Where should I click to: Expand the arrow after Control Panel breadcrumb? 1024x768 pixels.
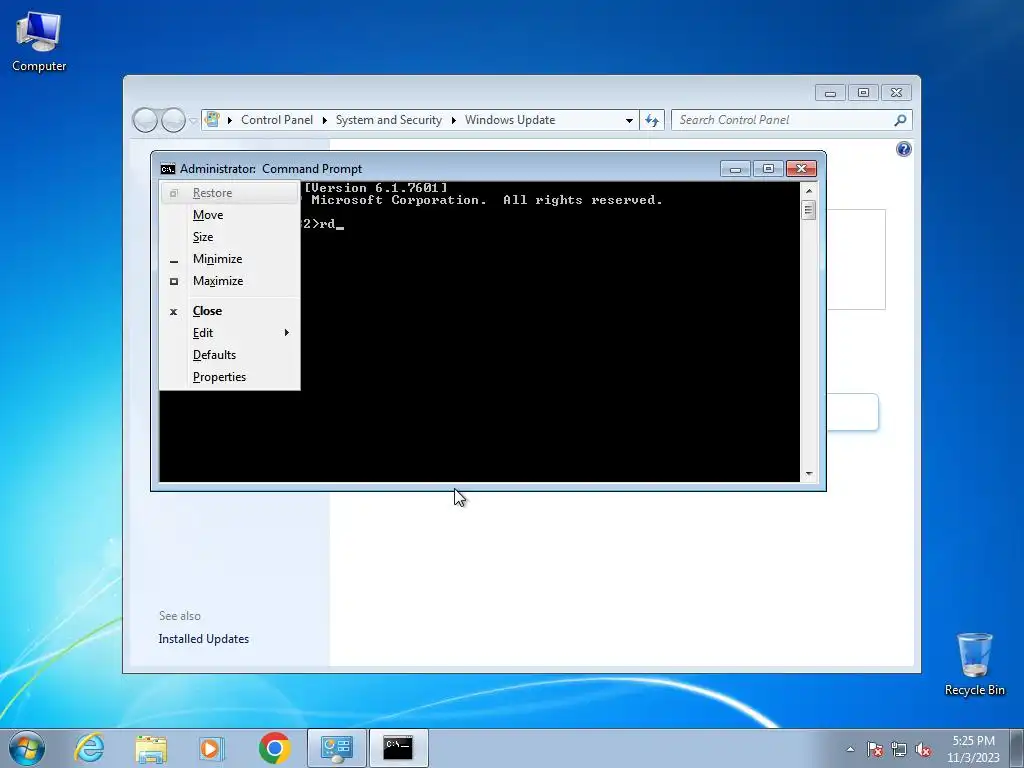tap(325, 120)
